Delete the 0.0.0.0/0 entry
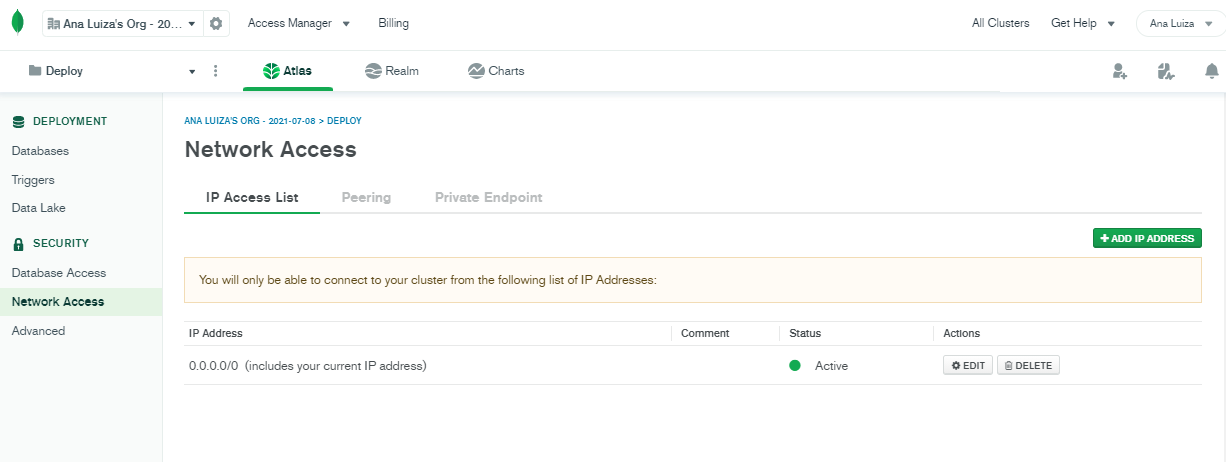Screen dimensions: 1226x462 1028,366
